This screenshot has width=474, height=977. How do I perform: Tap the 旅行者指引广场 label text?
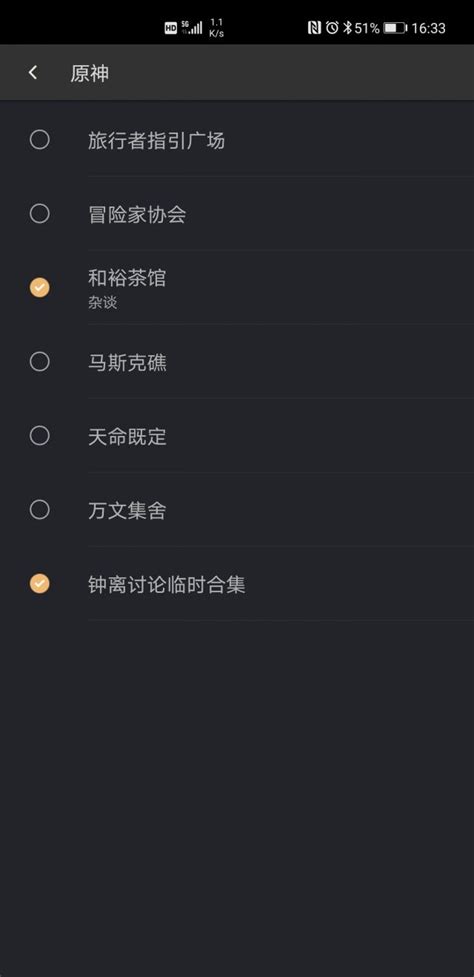(156, 141)
